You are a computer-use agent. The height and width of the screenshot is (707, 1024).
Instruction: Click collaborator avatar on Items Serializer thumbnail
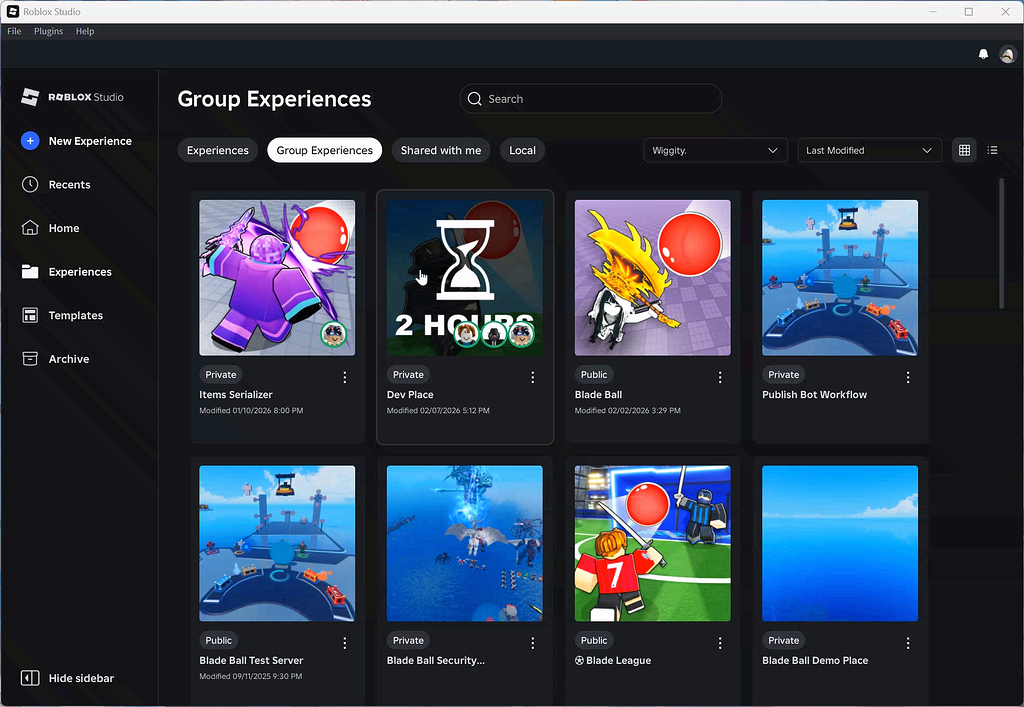334,334
